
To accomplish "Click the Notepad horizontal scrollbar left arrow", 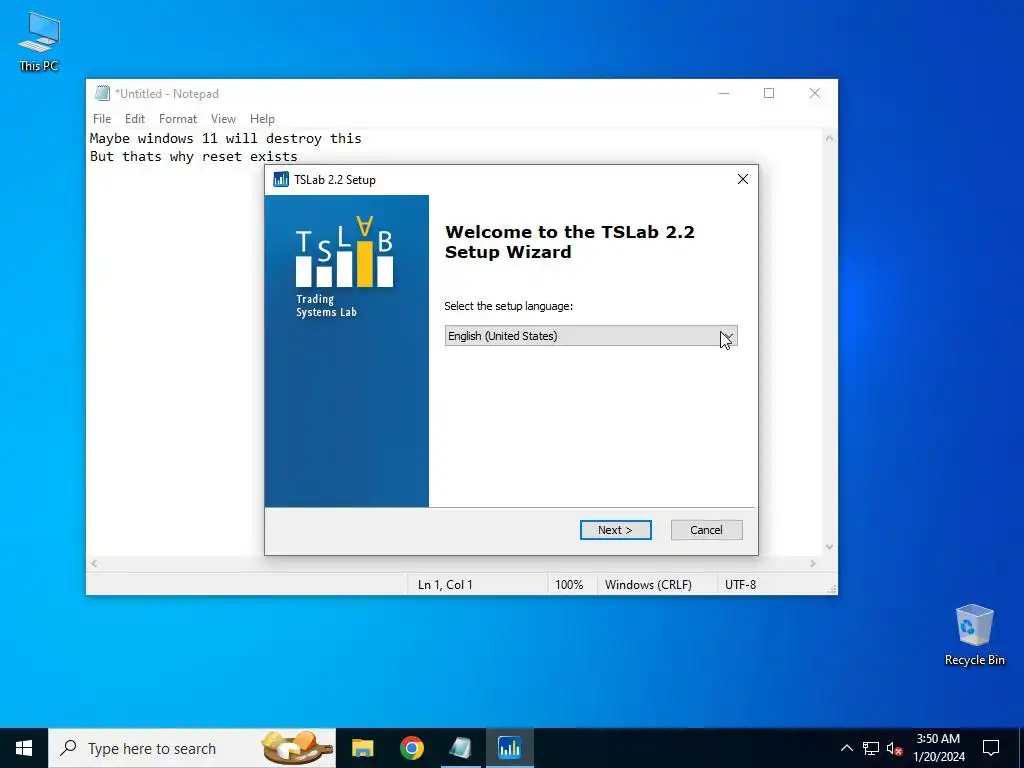I will (x=95, y=563).
